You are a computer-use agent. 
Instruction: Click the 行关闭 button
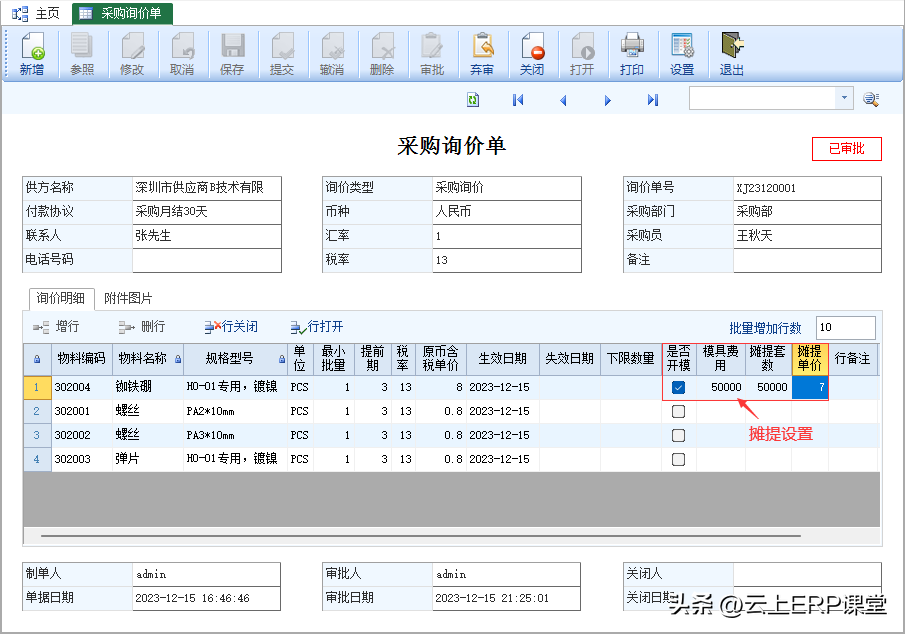(x=231, y=327)
